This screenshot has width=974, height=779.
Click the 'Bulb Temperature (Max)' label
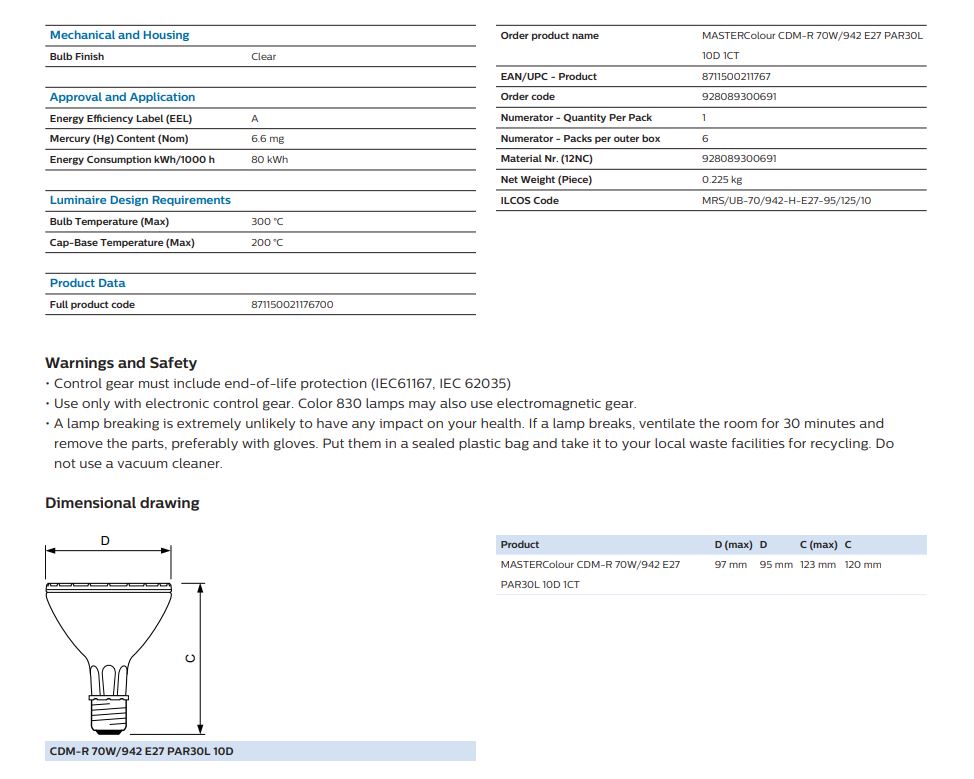pyautogui.click(x=109, y=222)
